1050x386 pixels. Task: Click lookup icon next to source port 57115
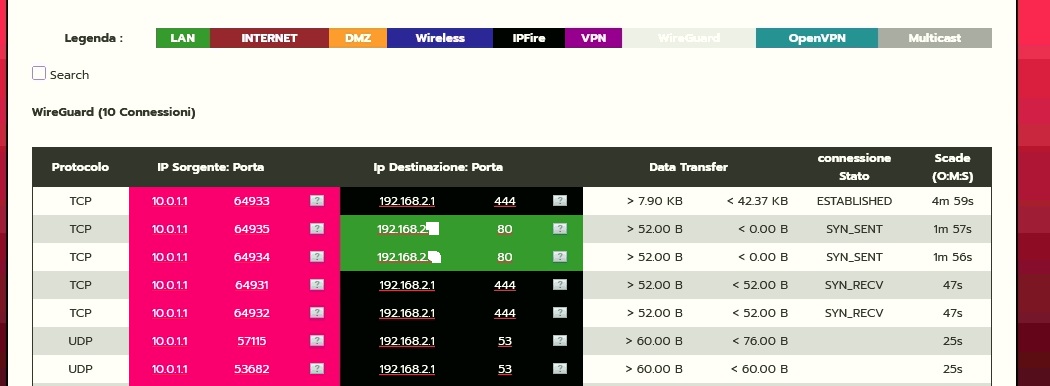317,341
